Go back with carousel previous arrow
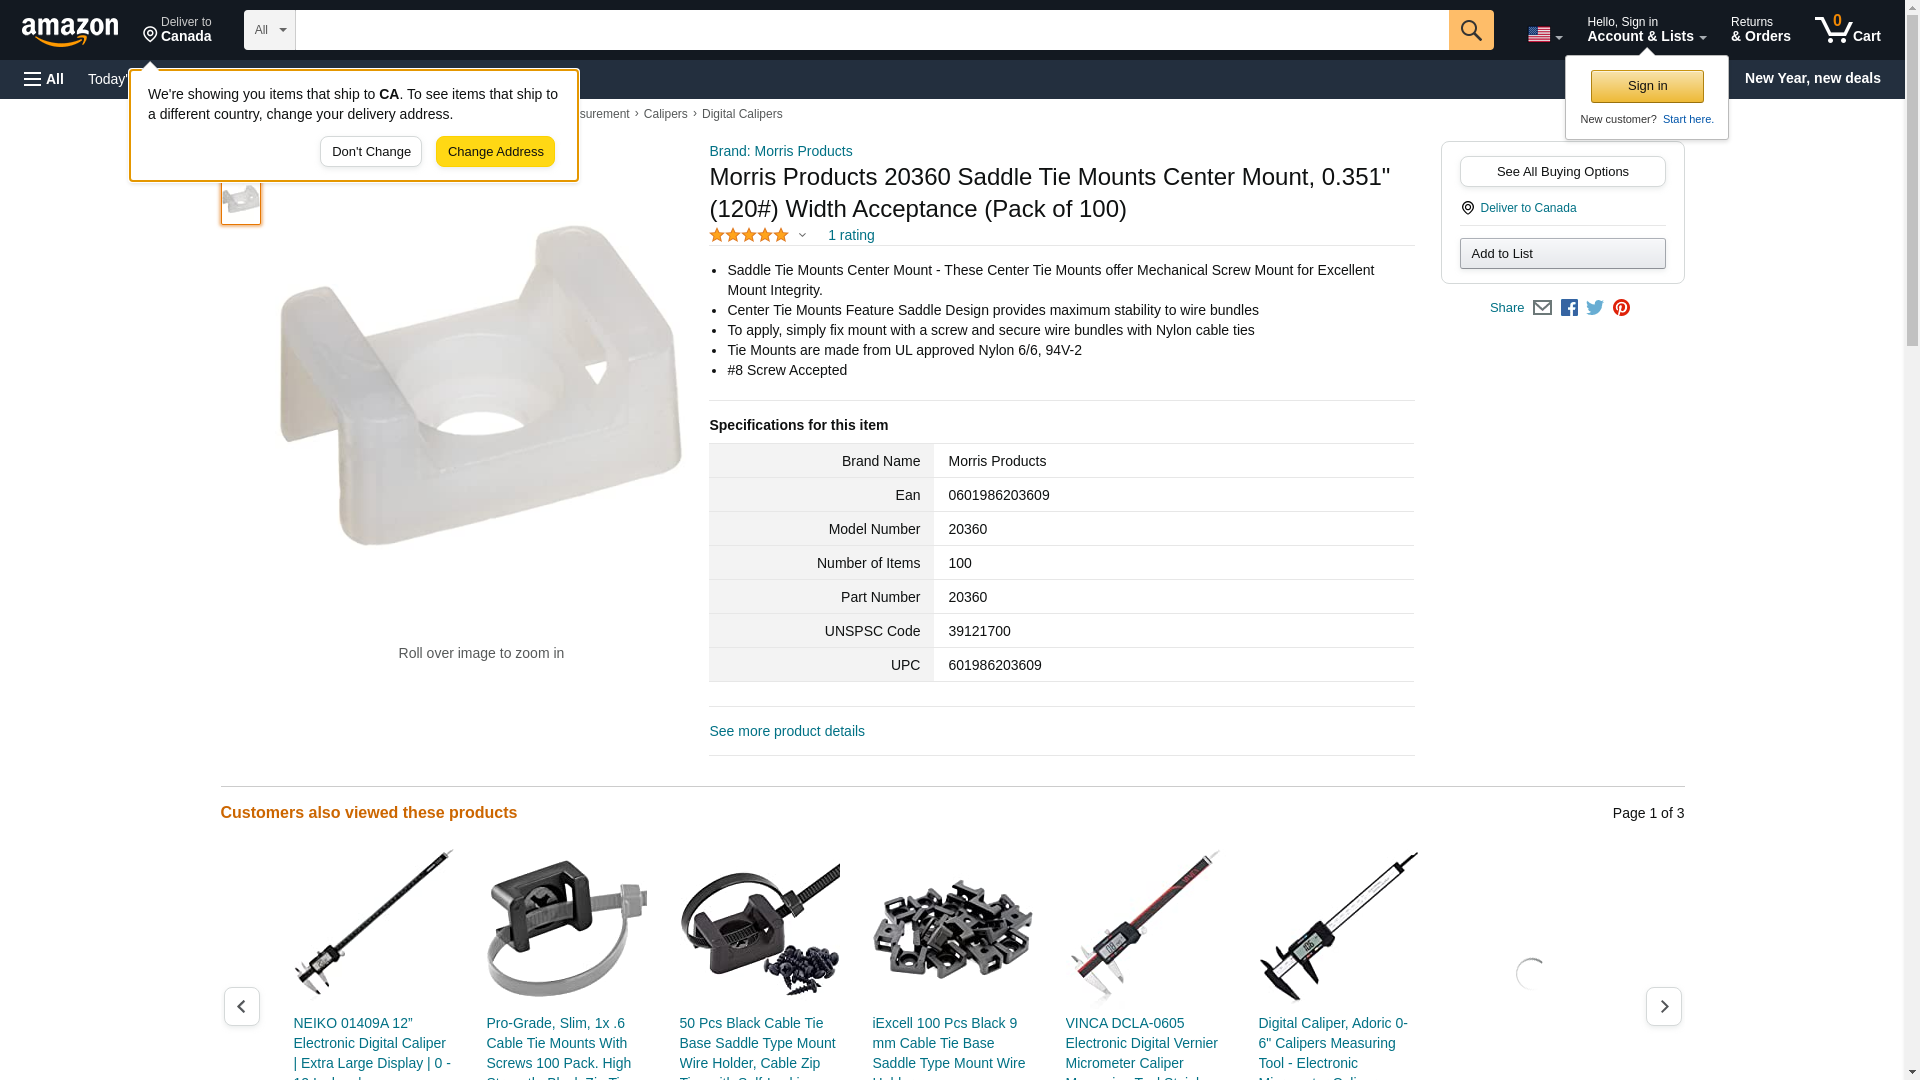 [241, 1006]
